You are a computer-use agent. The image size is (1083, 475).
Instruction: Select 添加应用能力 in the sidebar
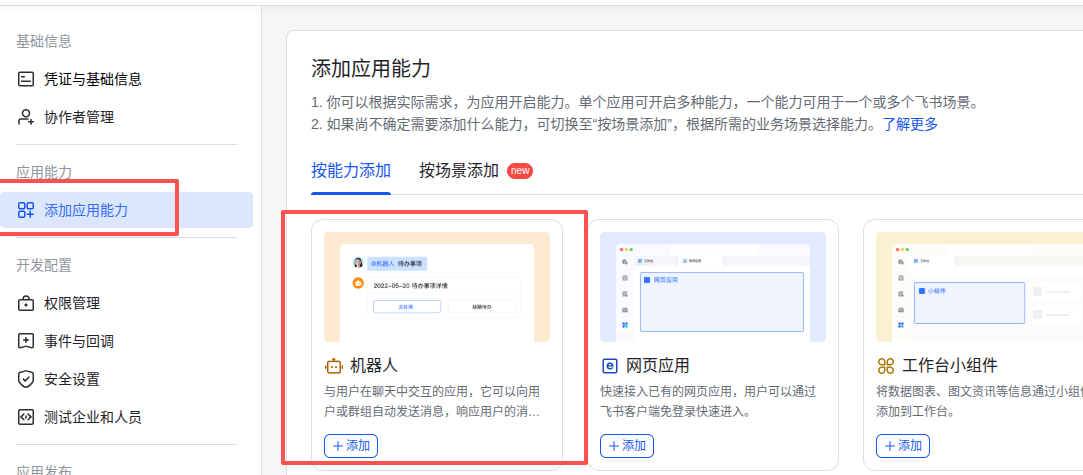tap(126, 210)
